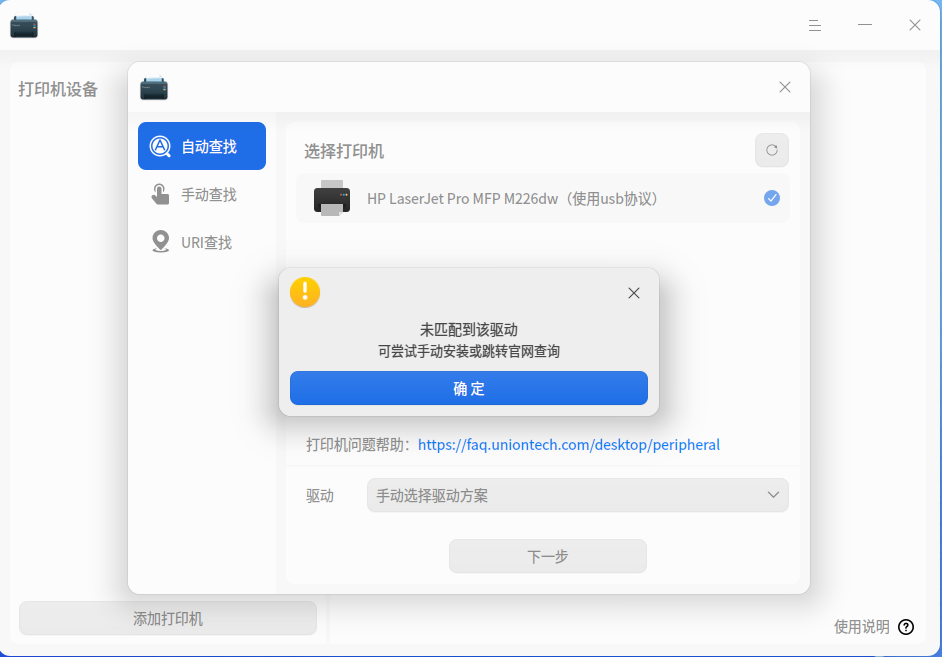Click the question mark help icon

point(906,627)
